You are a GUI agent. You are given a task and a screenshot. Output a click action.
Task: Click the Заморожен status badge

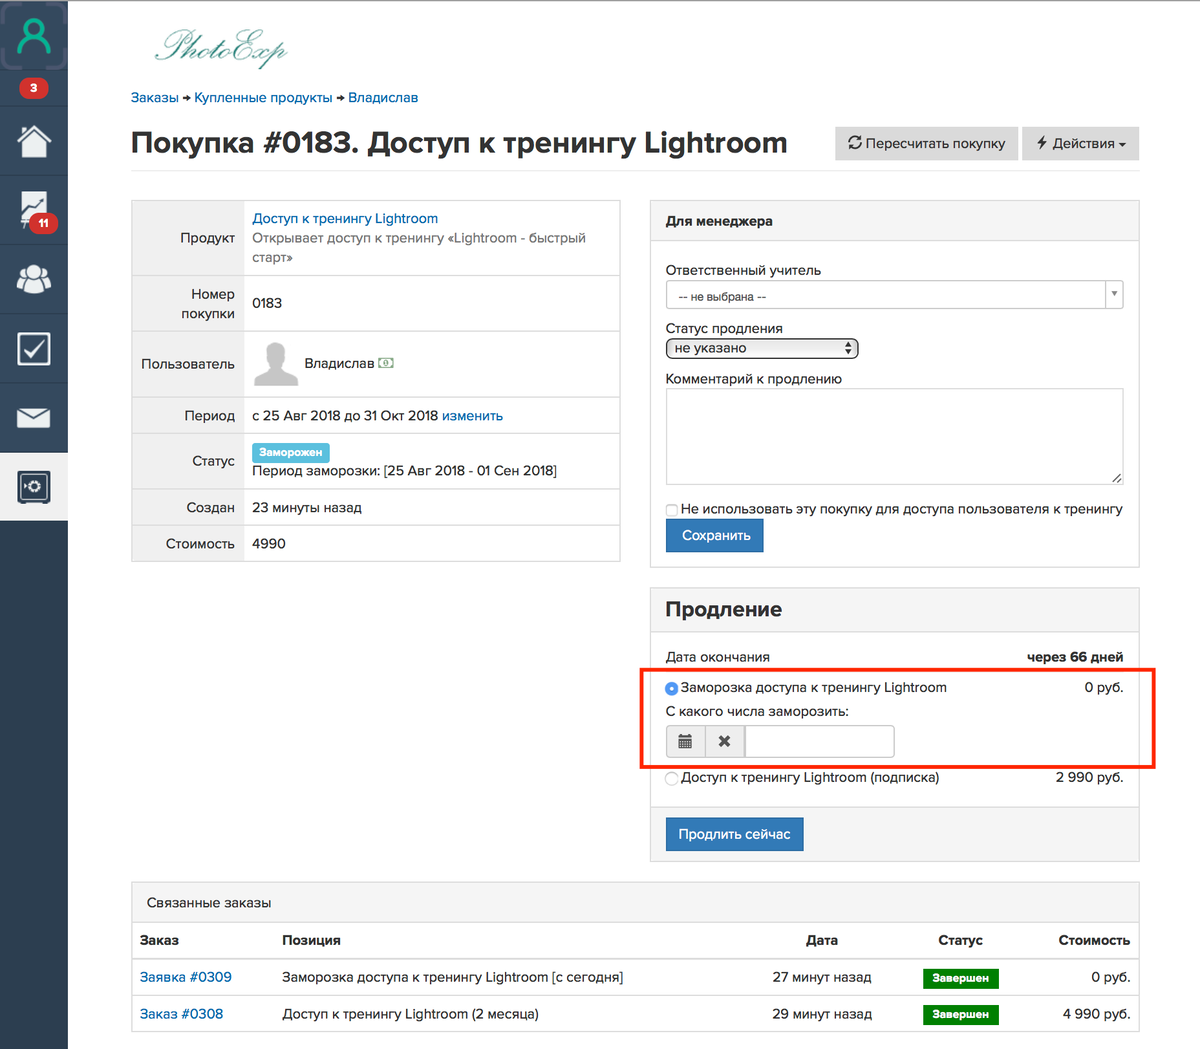tap(291, 452)
